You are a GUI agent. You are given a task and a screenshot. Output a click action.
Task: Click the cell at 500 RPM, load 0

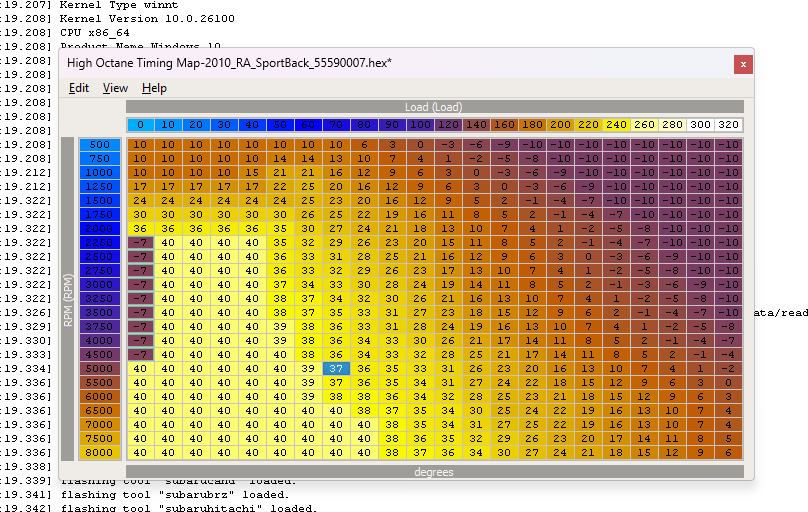140,145
